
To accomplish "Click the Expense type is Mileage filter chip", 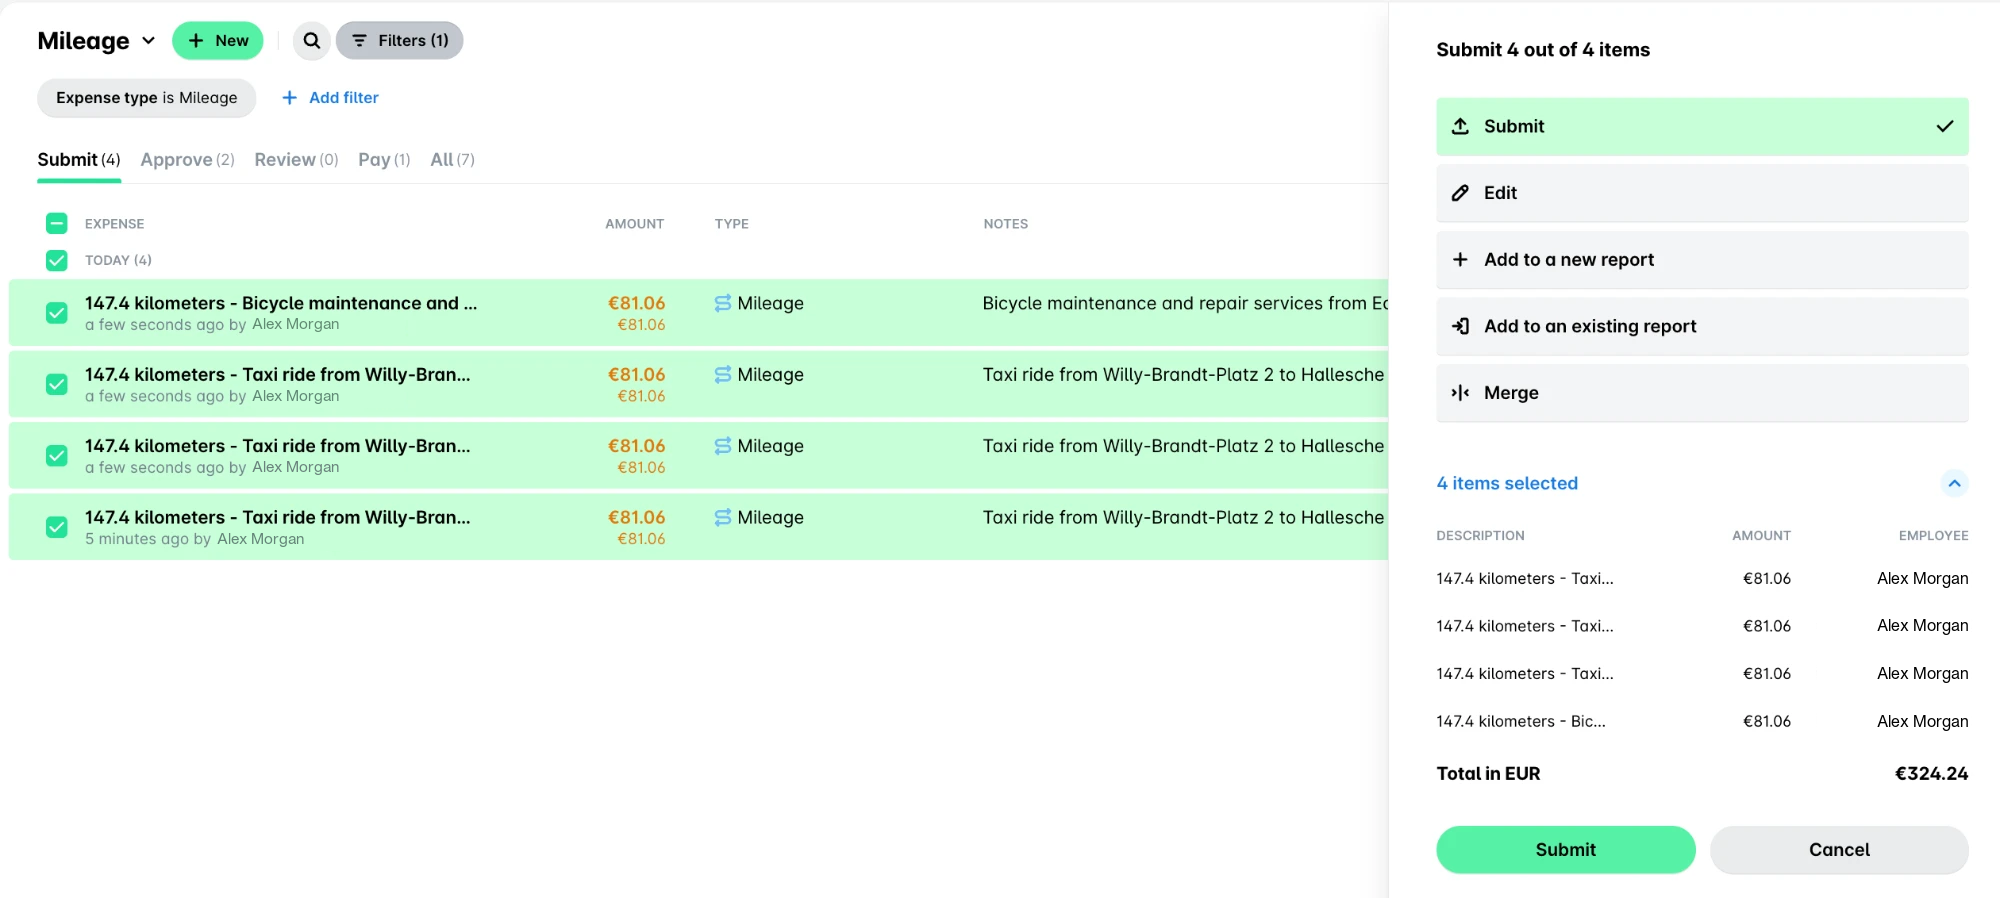I will pyautogui.click(x=147, y=98).
